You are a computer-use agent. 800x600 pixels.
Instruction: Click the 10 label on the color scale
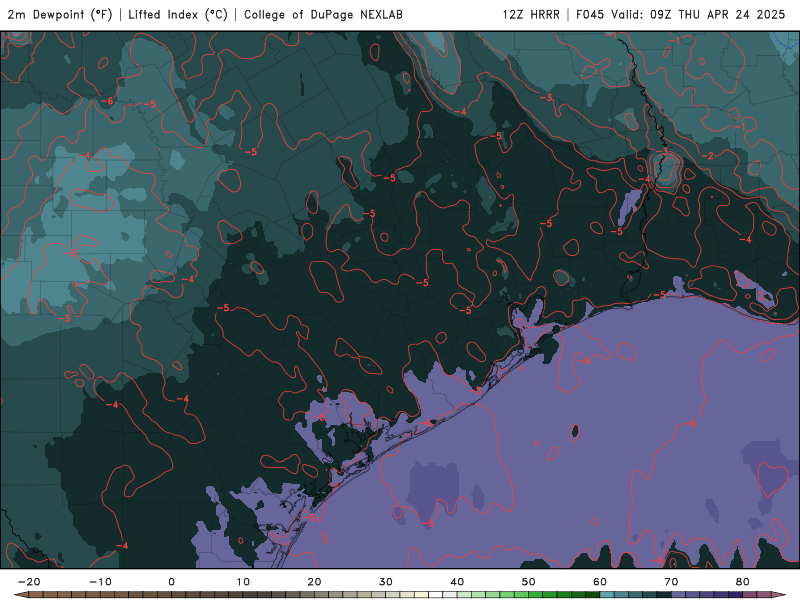243,582
